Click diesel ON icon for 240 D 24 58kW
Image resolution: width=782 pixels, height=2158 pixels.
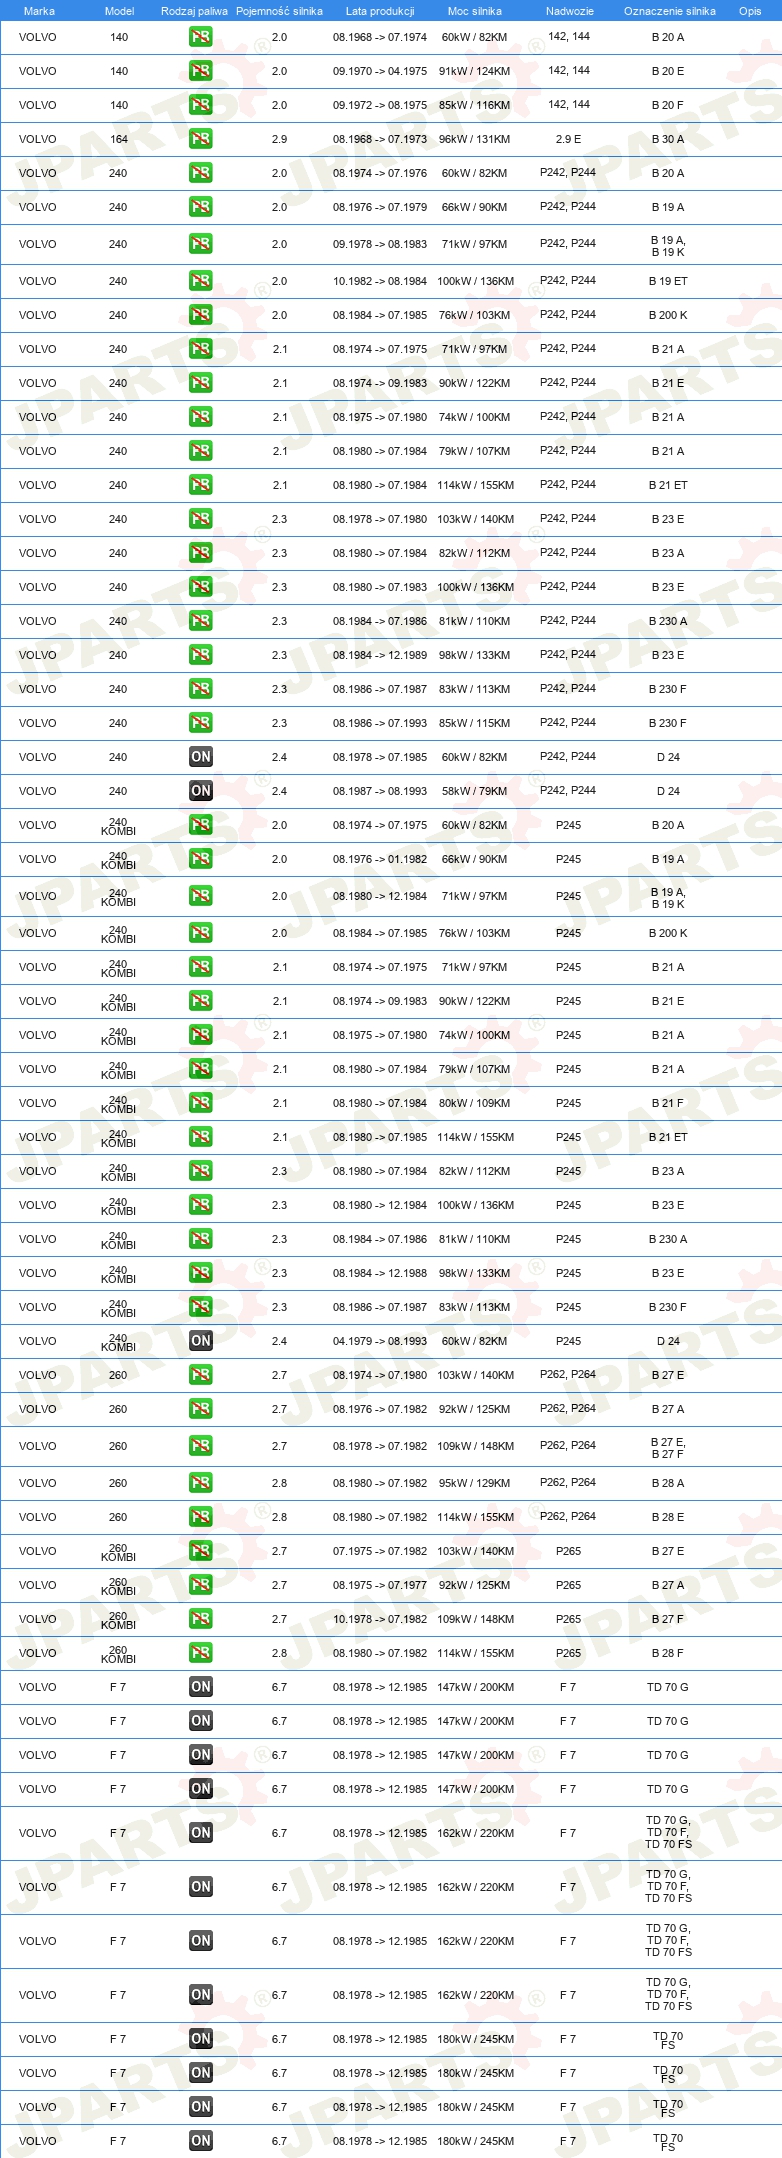[201, 791]
